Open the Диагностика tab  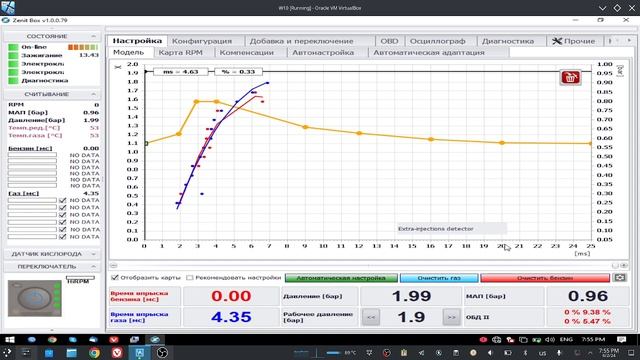click(507, 41)
